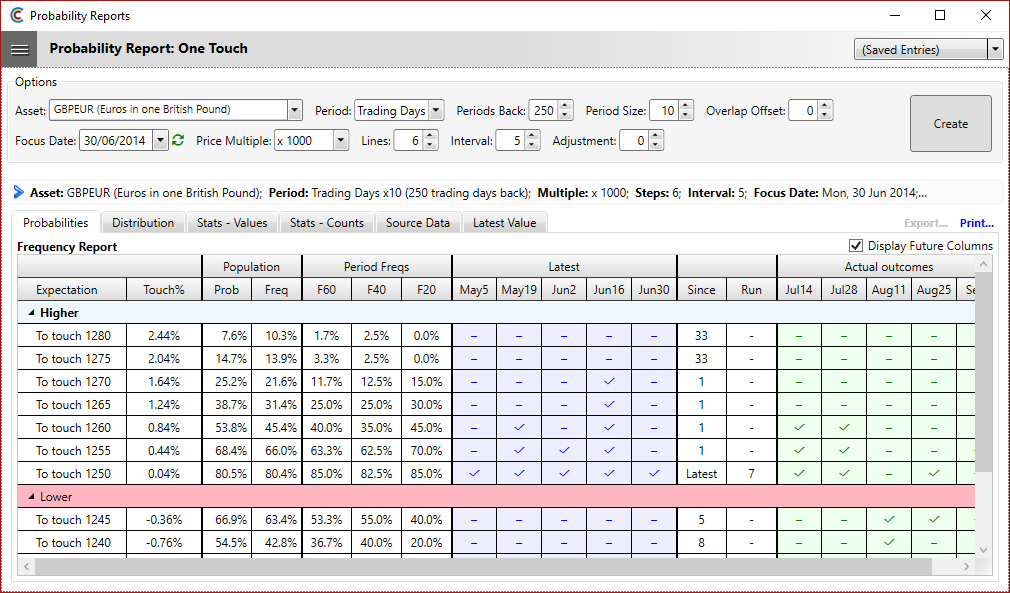Click the blue arrow beside Asset summary
Screen dimensions: 1010x593
pos(19,192)
